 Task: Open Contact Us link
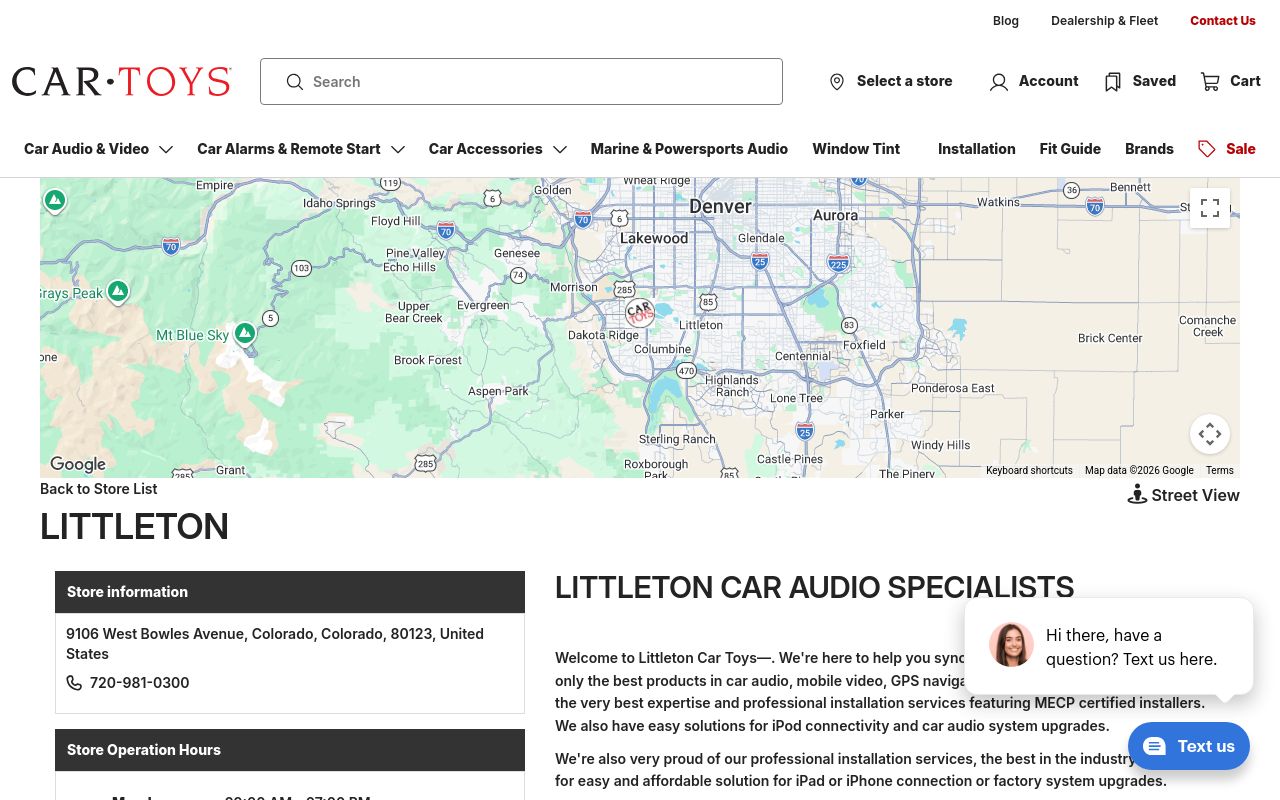[1222, 21]
